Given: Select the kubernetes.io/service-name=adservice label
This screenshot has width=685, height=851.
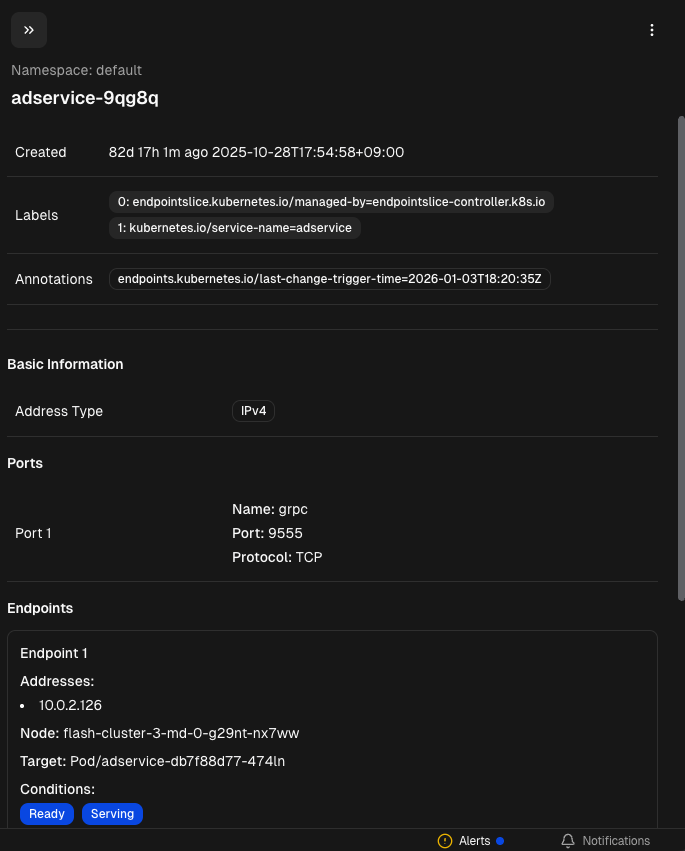Looking at the screenshot, I should pos(235,228).
